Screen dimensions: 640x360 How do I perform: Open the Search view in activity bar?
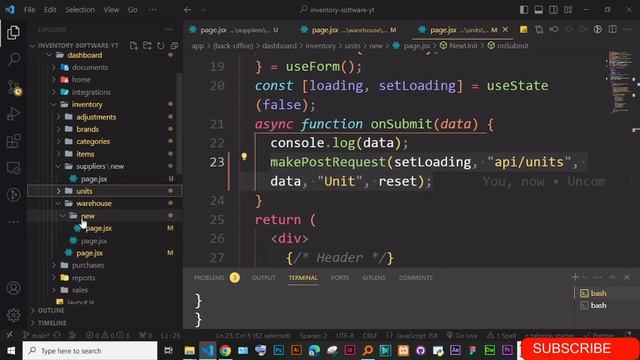pyautogui.click(x=13, y=59)
